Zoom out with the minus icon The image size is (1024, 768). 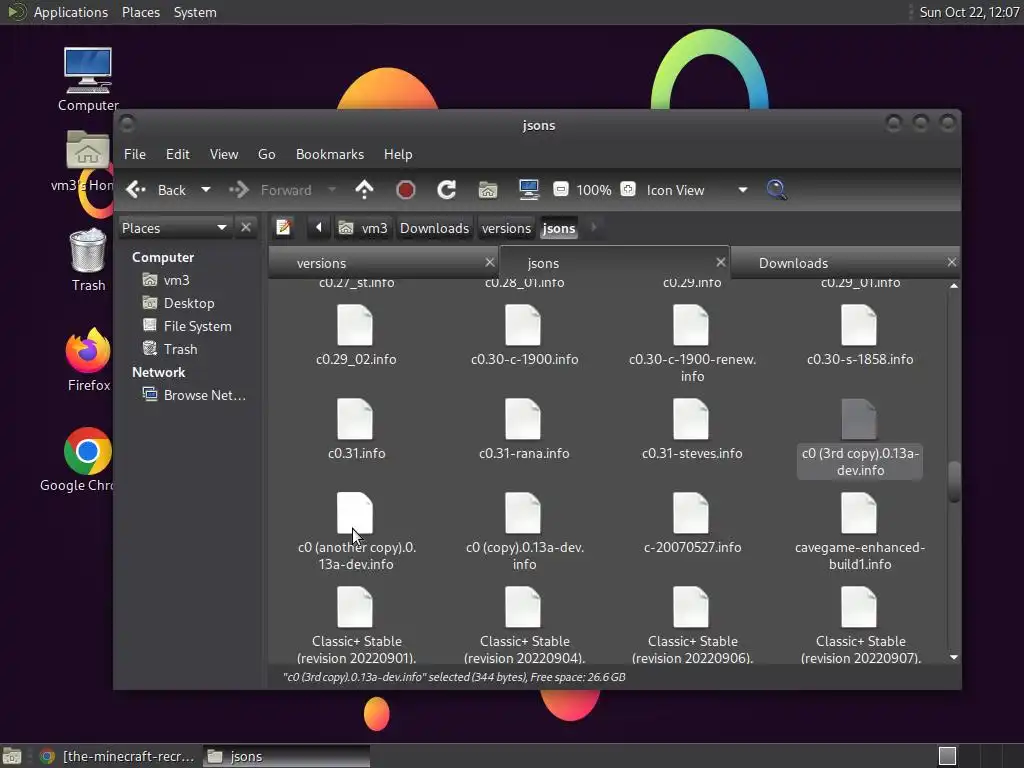pyautogui.click(x=560, y=189)
